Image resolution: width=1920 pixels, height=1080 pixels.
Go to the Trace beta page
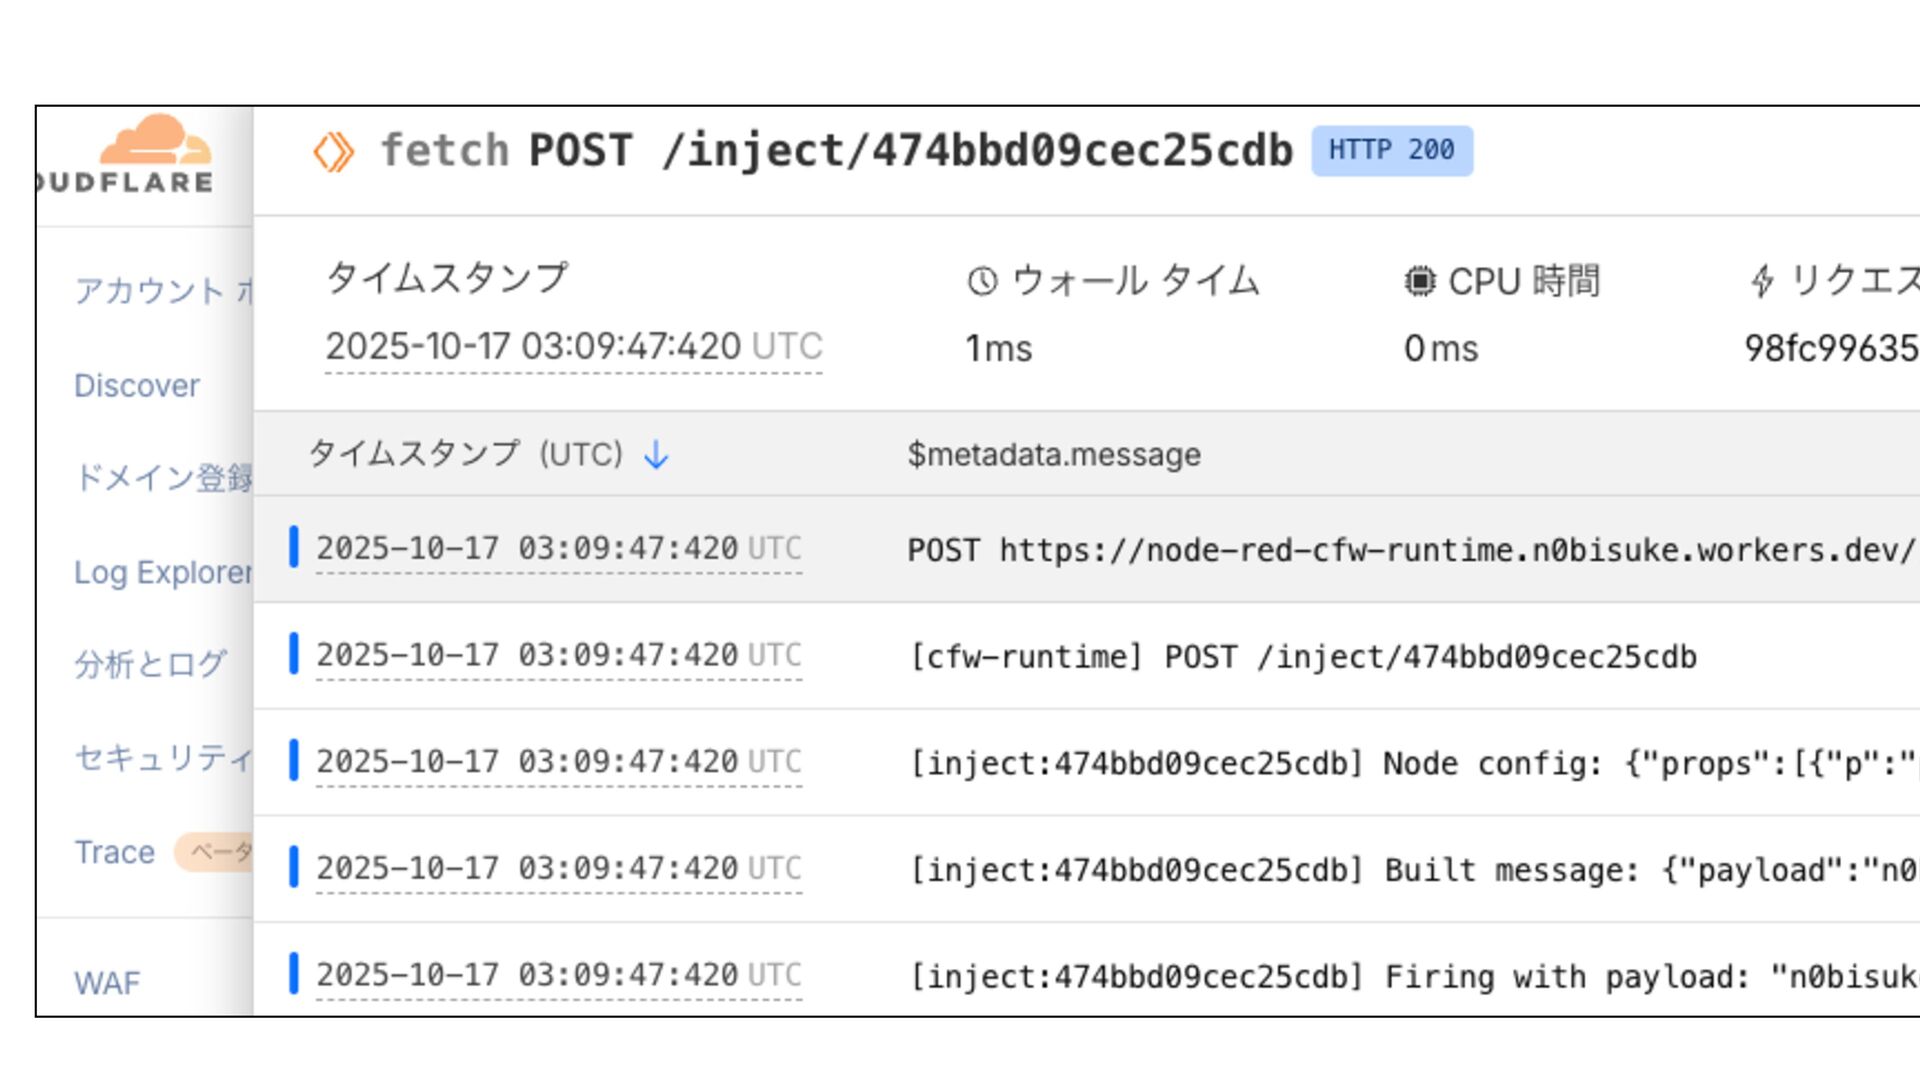(115, 853)
